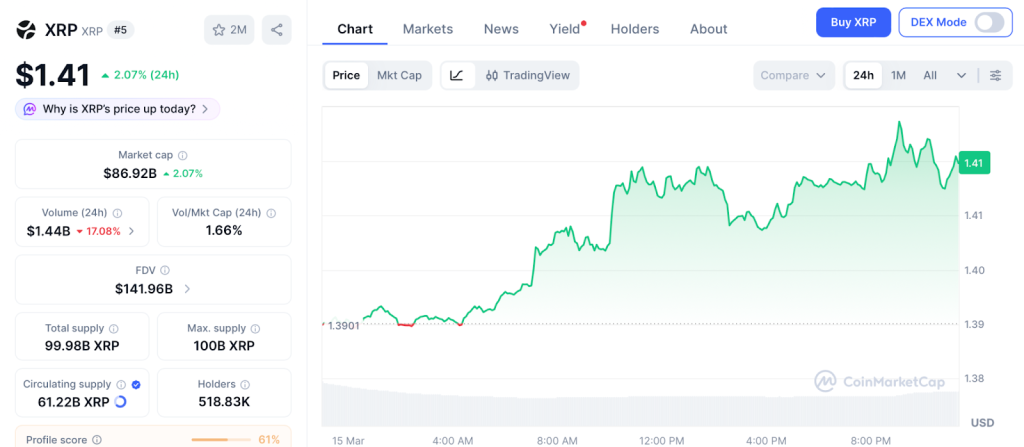Switch chart to Mkt Cap view
The height and width of the screenshot is (447, 1024).
pyautogui.click(x=399, y=75)
